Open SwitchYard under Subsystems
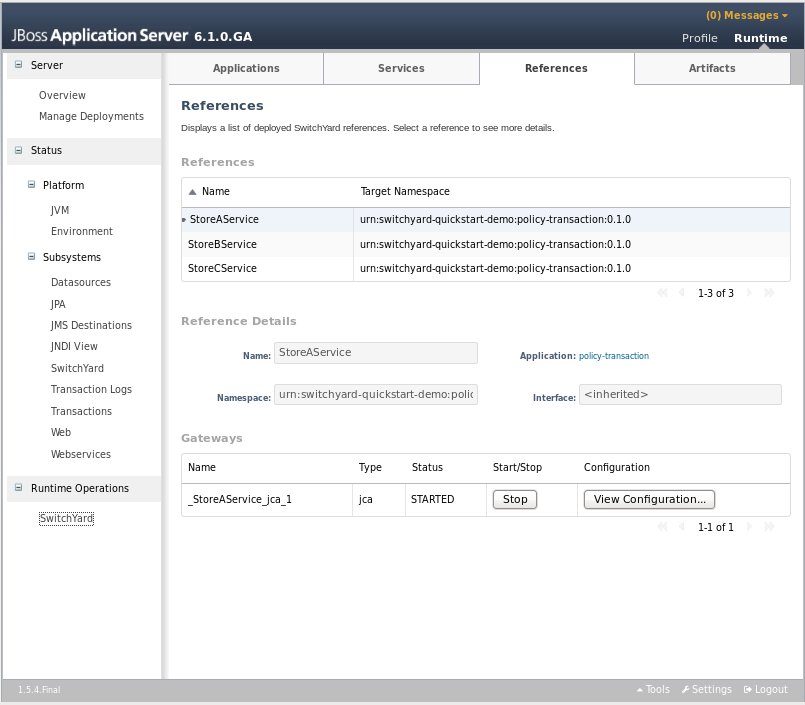The height and width of the screenshot is (705, 805). 77,368
